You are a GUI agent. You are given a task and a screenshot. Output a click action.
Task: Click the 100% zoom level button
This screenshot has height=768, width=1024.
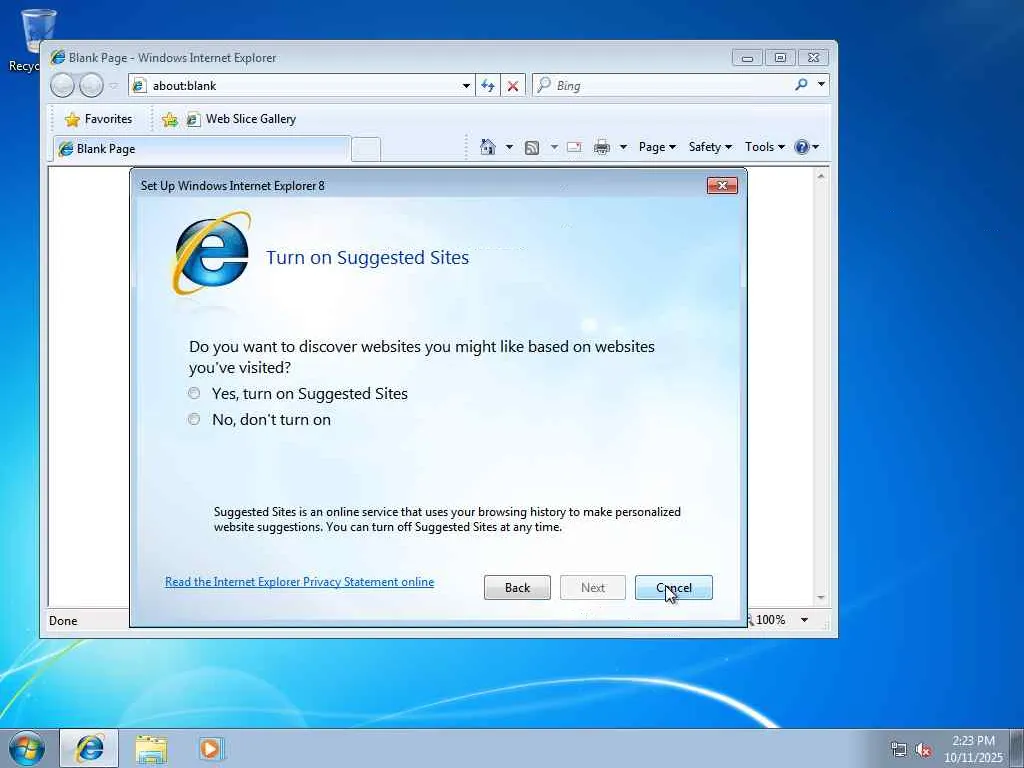pos(768,620)
